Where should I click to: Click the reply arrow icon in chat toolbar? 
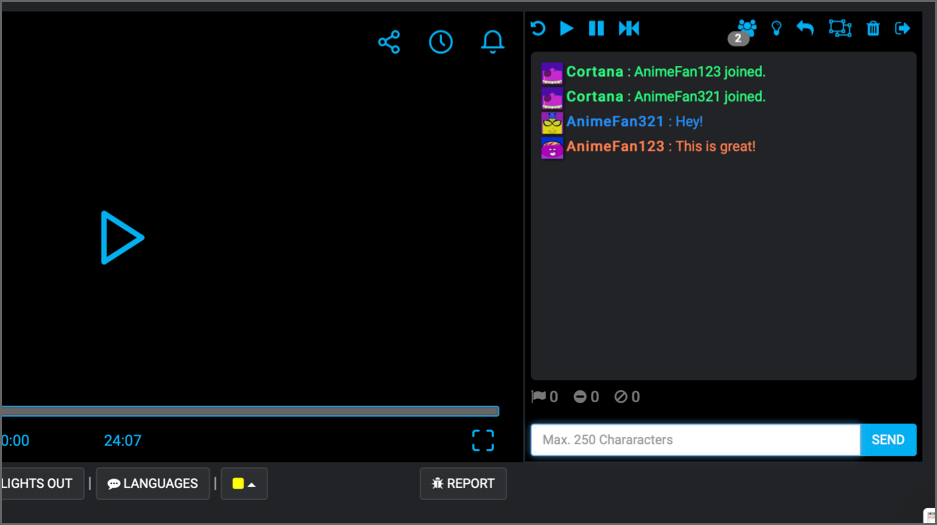point(806,28)
